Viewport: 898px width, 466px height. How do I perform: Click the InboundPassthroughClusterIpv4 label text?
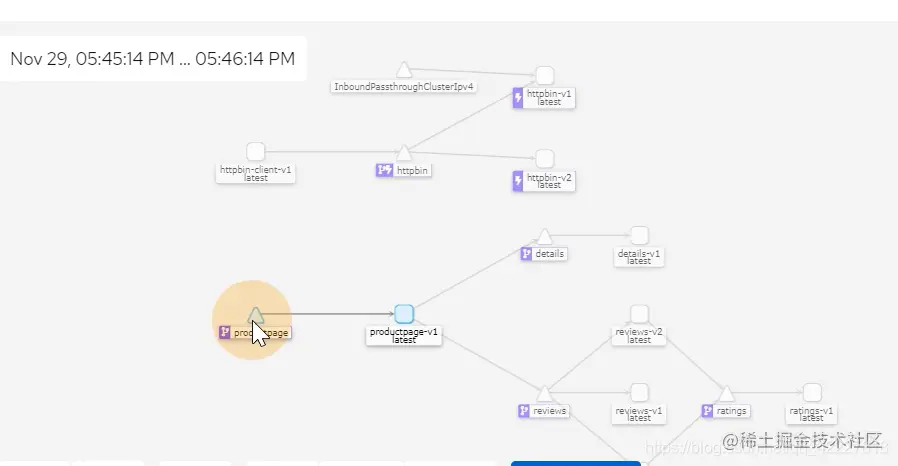tap(404, 87)
